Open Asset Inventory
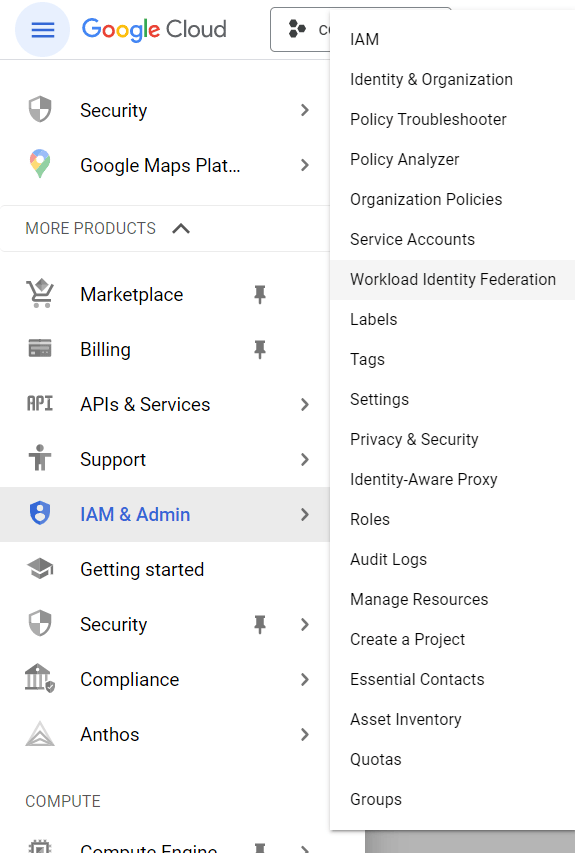Screen dimensions: 575x853 tap(406, 719)
